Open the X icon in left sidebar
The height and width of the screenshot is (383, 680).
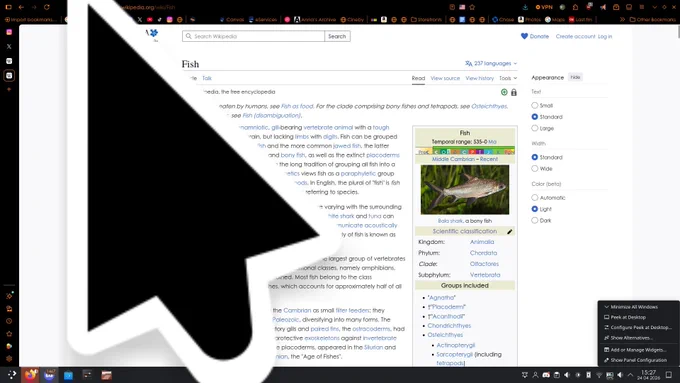9,46
